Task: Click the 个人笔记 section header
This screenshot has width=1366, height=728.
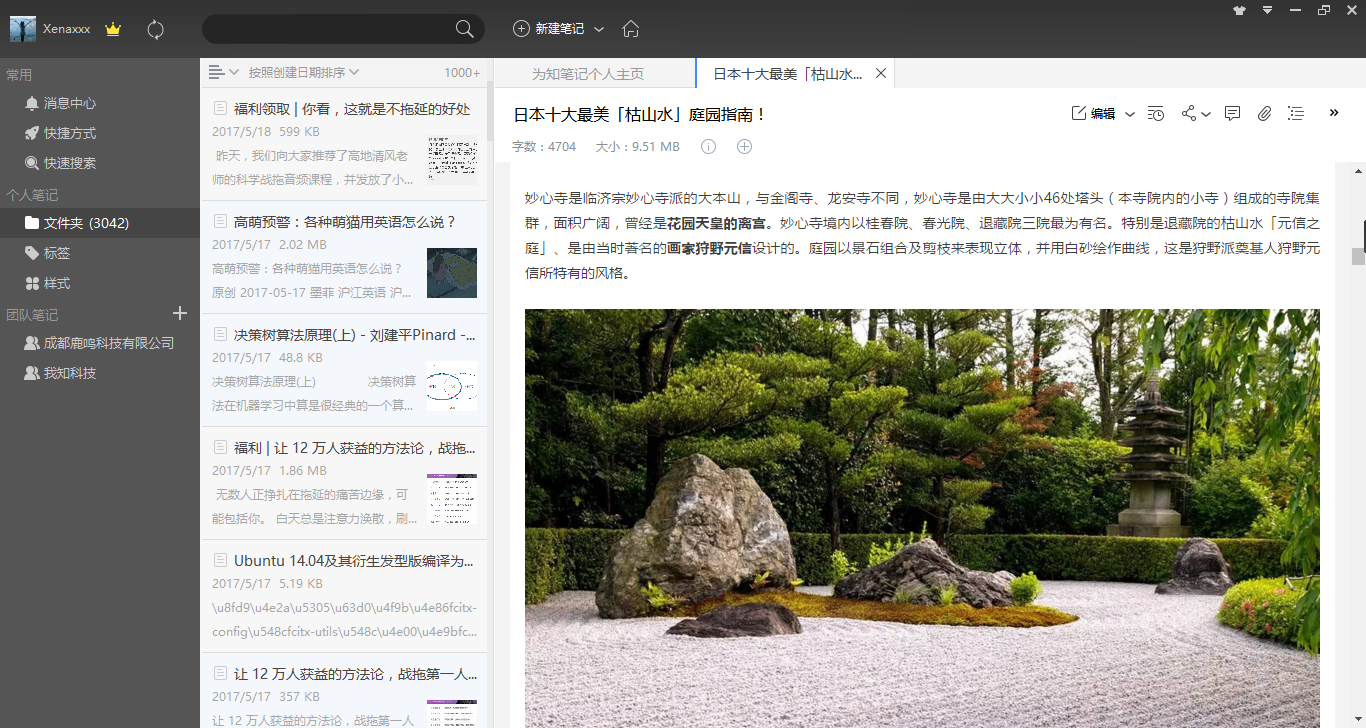Action: click(32, 195)
